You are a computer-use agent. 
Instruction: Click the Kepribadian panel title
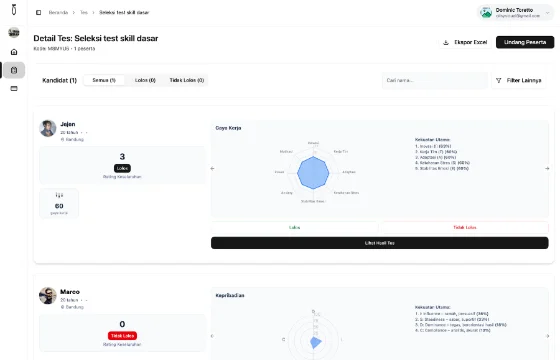click(x=230, y=295)
